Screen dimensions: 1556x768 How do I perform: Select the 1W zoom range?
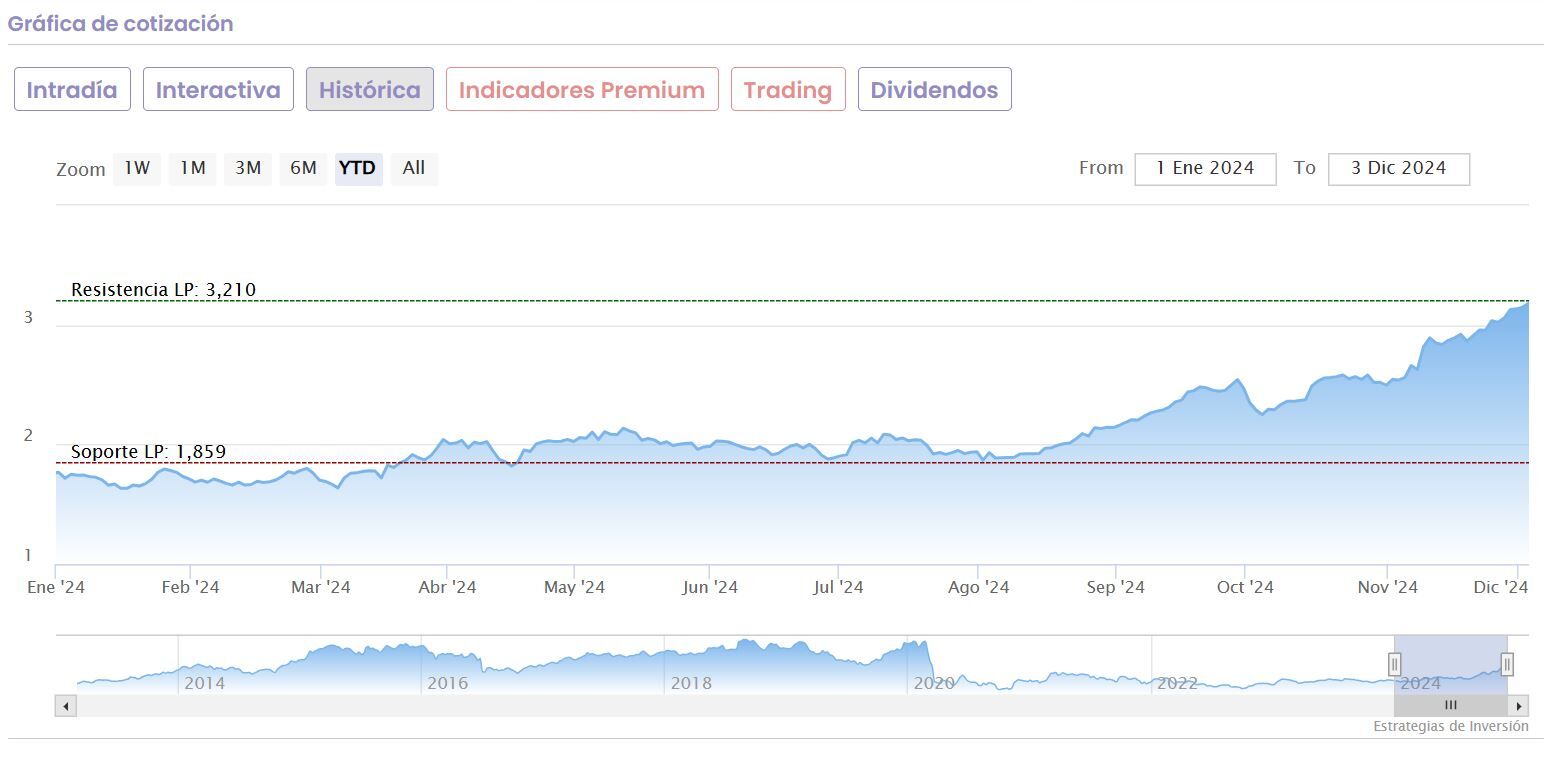[x=137, y=168]
